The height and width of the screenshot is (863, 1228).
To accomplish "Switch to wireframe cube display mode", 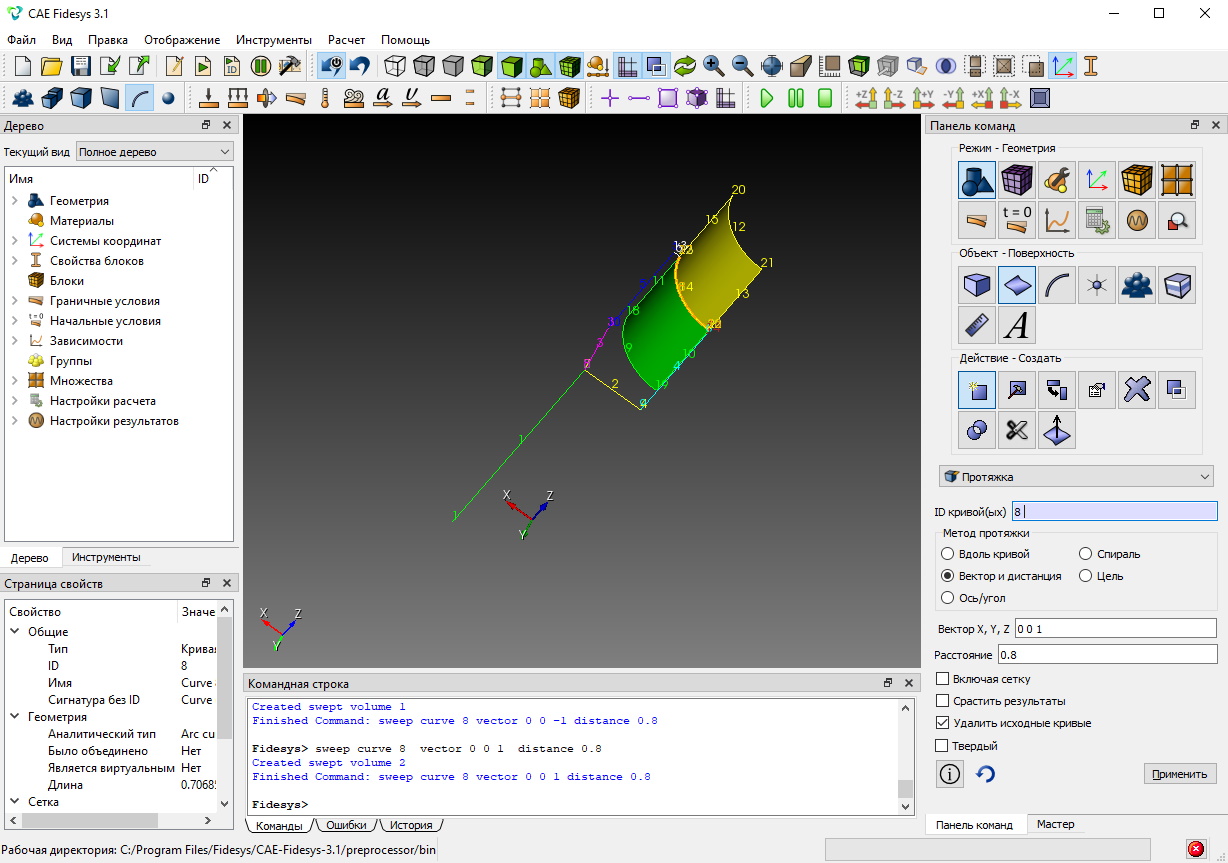I will tap(396, 66).
